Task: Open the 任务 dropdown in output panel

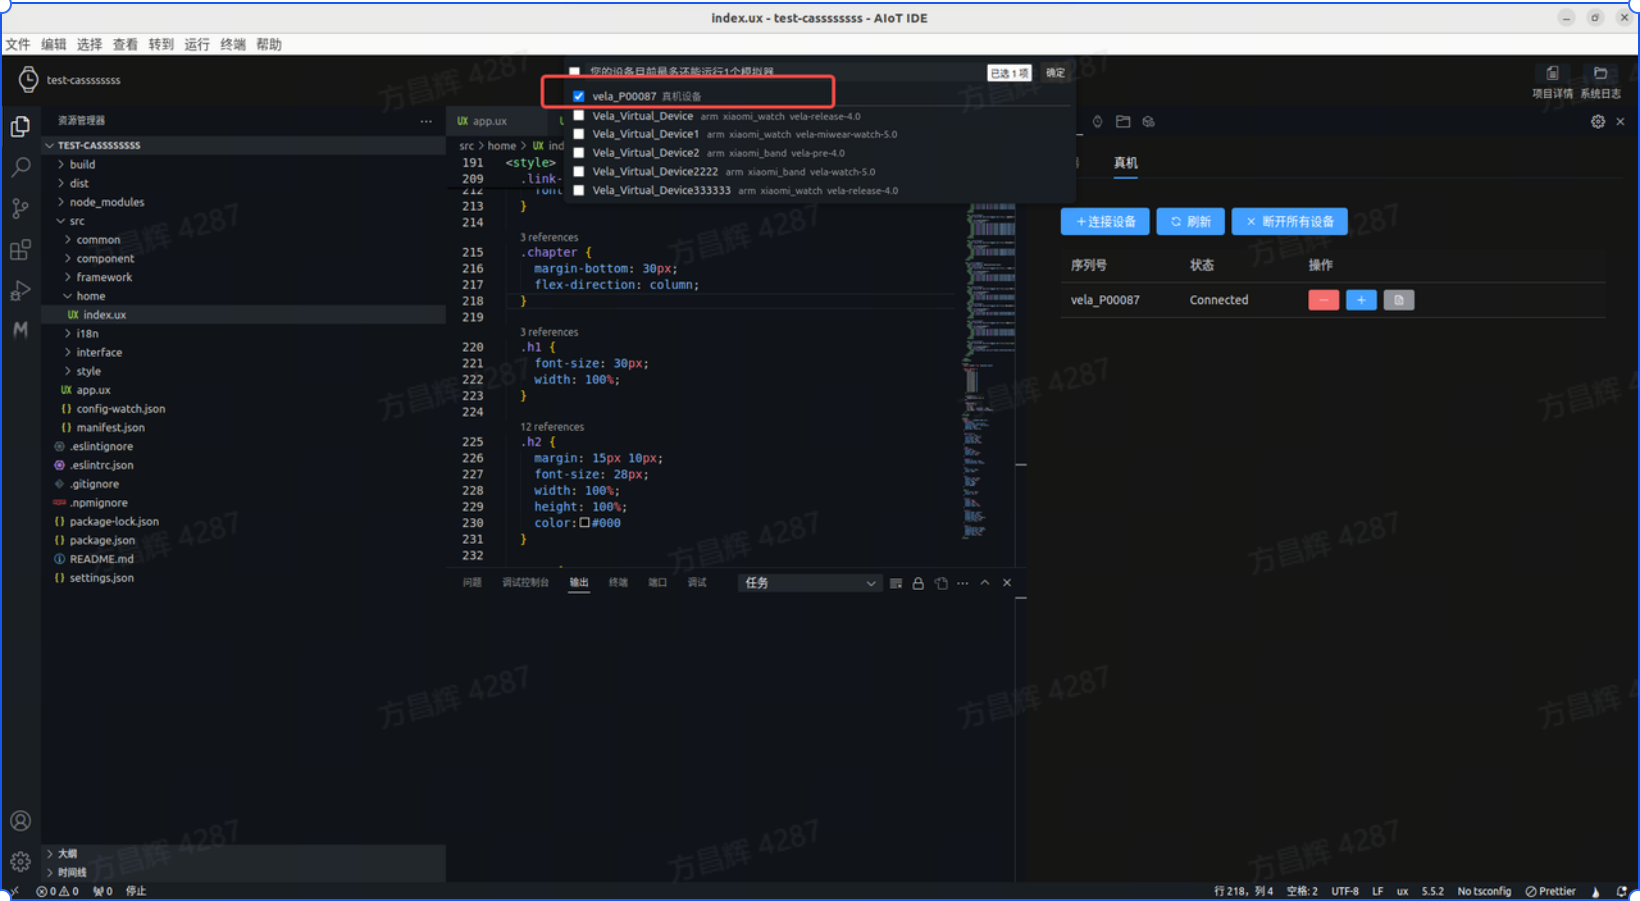Action: (808, 583)
